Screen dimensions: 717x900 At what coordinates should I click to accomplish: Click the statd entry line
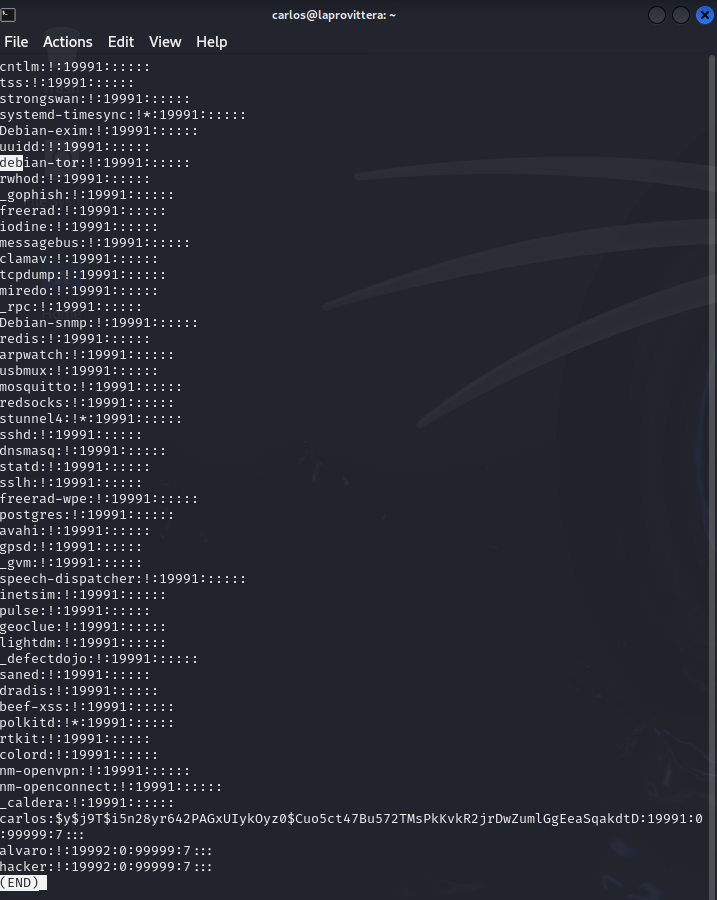tap(75, 467)
